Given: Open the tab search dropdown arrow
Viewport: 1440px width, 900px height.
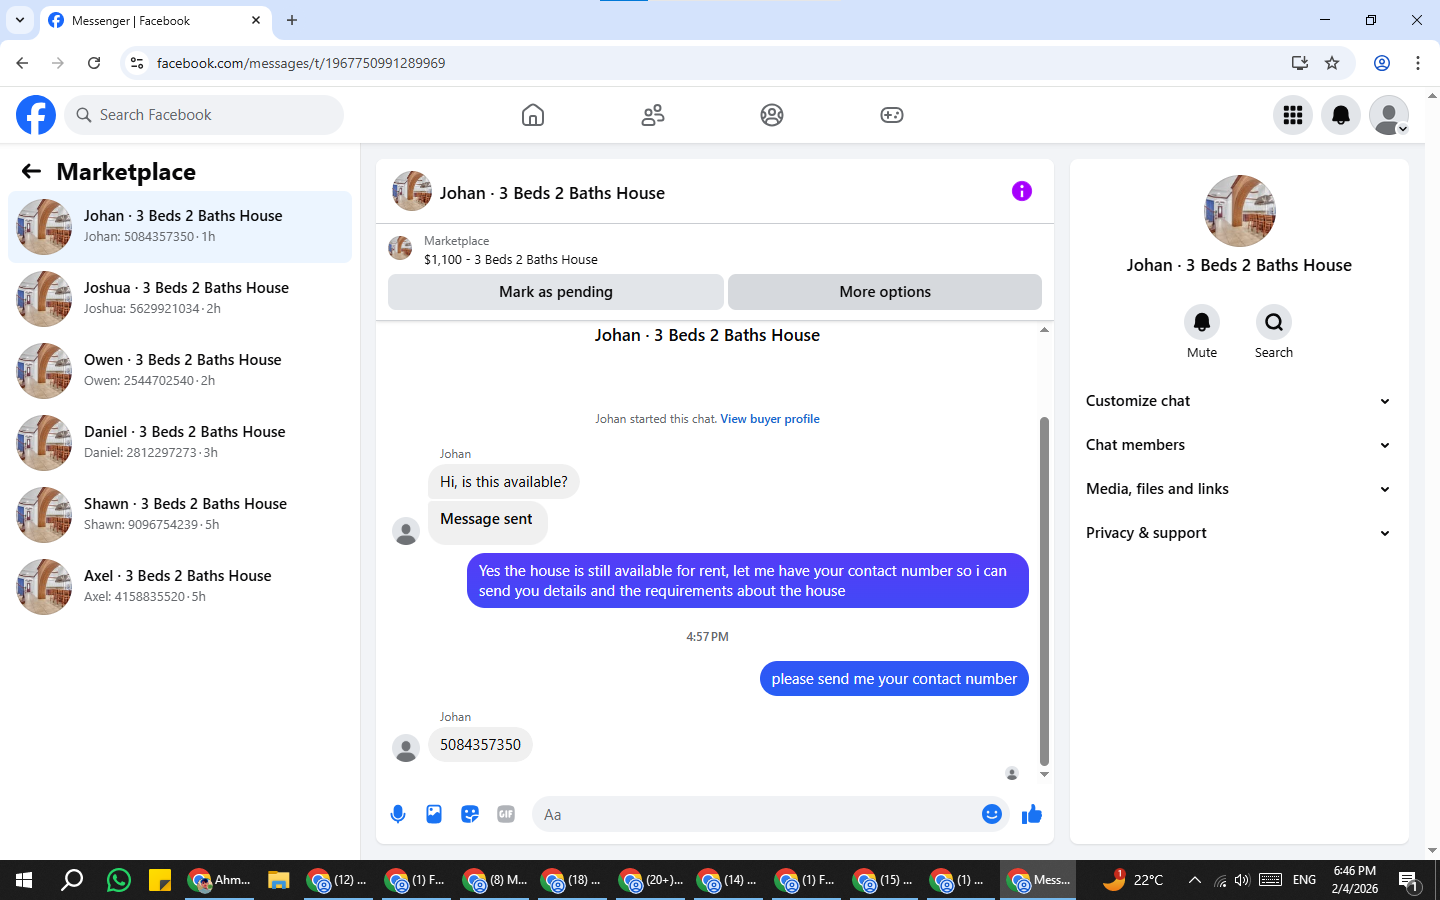Looking at the screenshot, I should click(19, 20).
